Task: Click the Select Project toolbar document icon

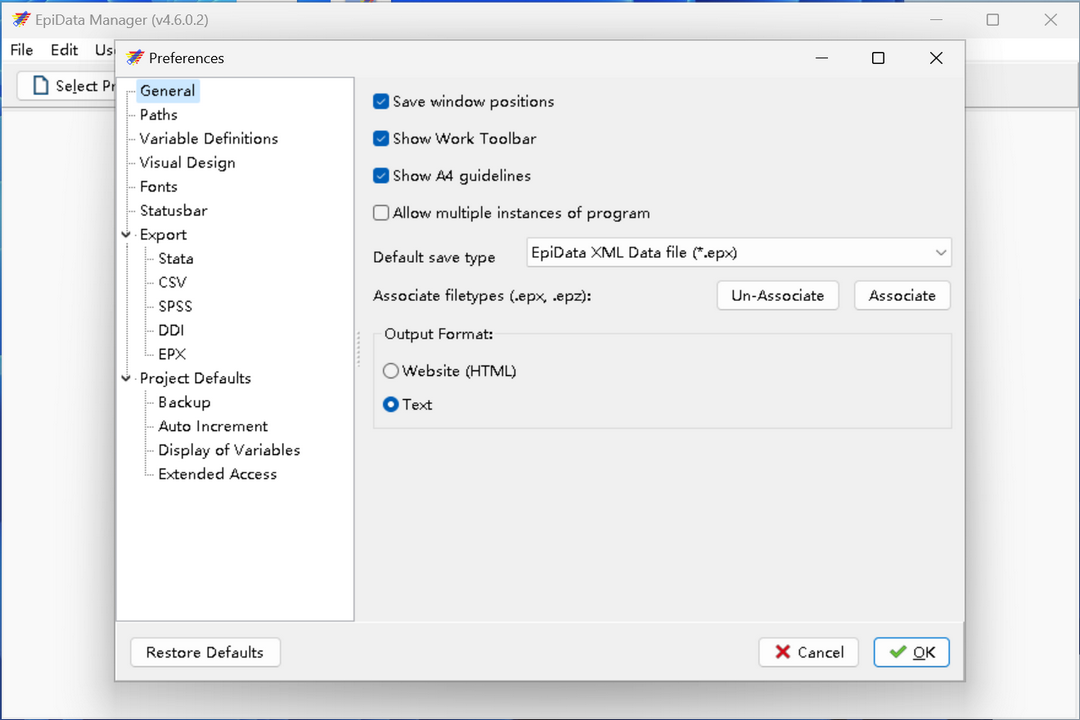Action: tap(41, 86)
